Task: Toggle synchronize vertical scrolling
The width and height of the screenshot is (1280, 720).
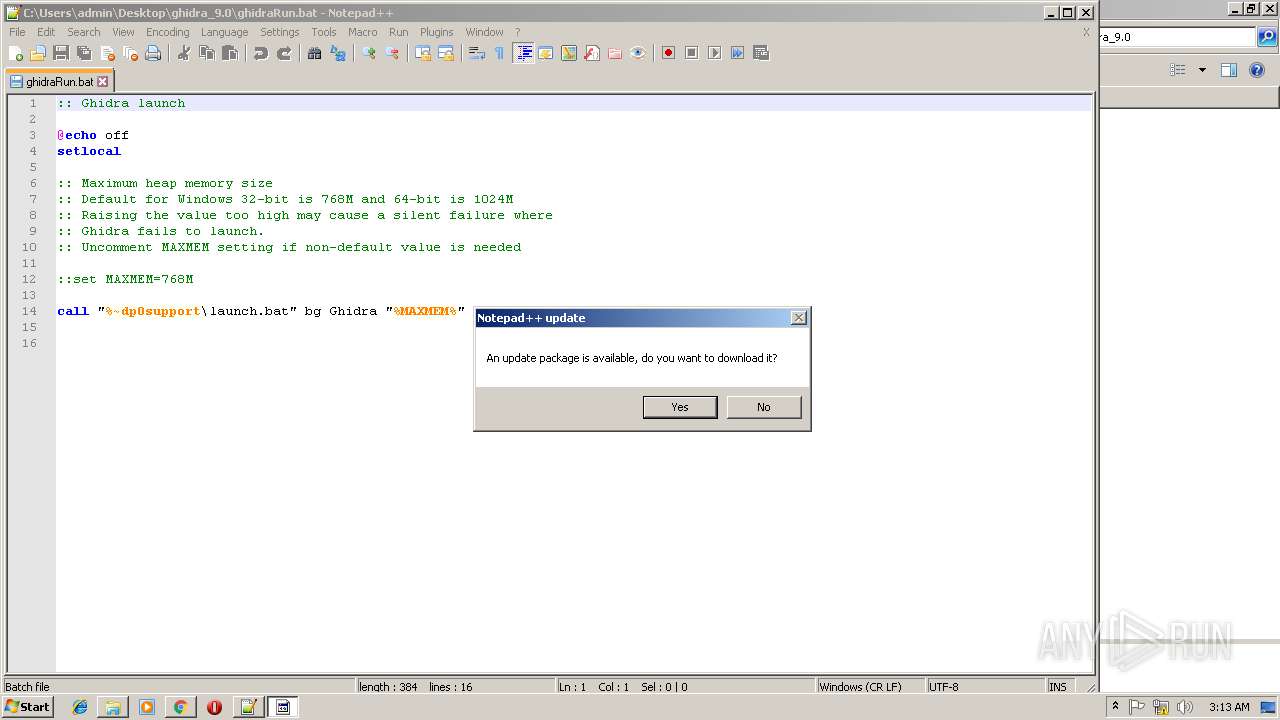Action: pos(423,53)
